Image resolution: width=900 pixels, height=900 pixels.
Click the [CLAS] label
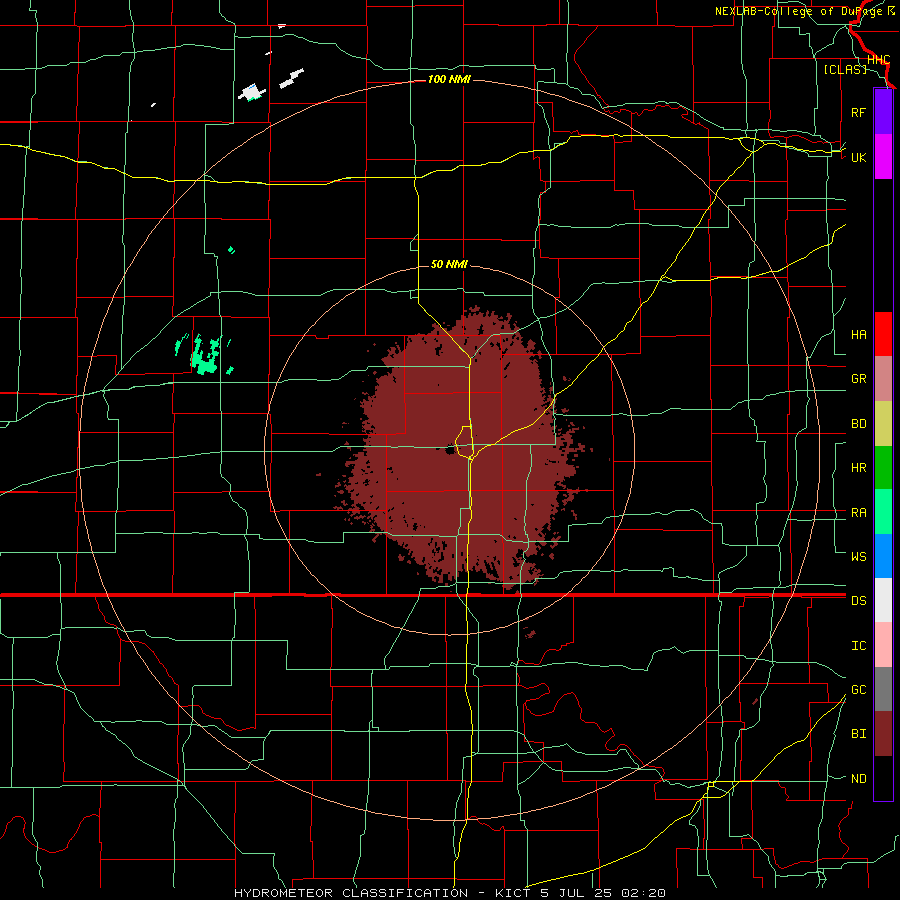click(x=845, y=69)
